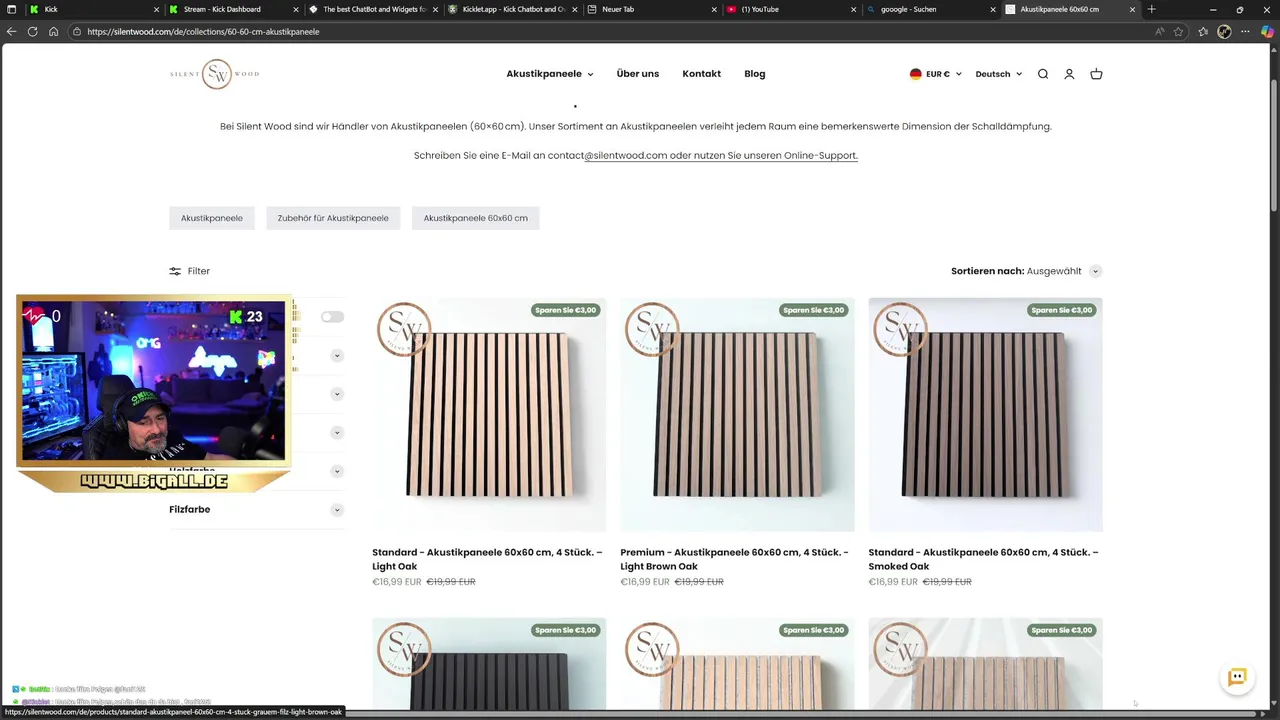Screen dimensions: 1280x720
Task: Open Standard Smoked Oak product title
Action: click(x=983, y=559)
